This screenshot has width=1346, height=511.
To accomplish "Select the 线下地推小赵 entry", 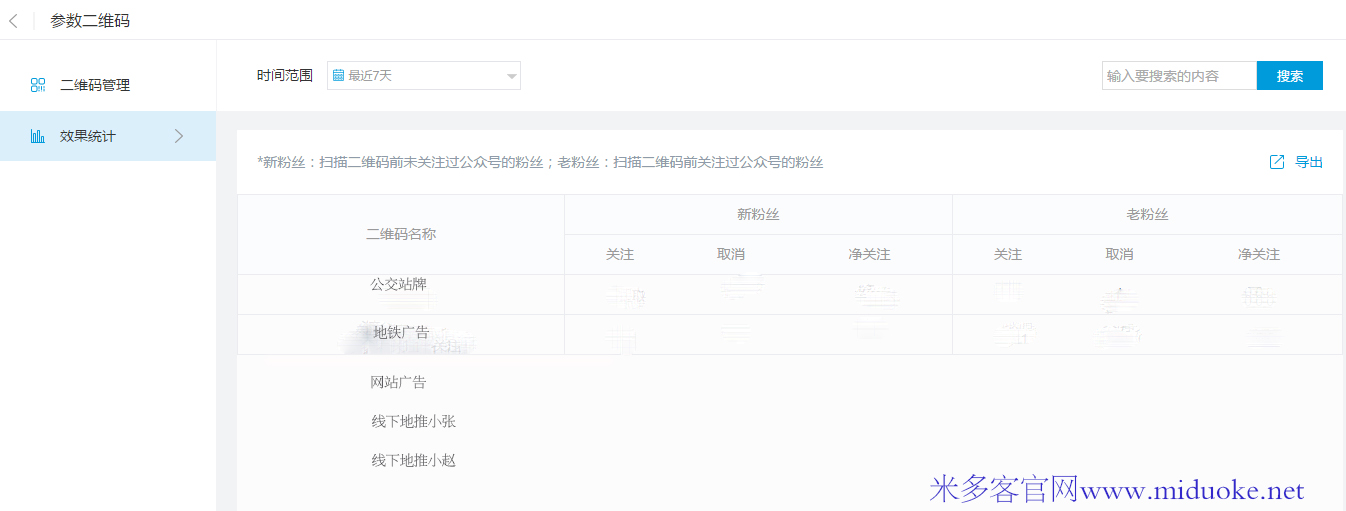I will [x=413, y=460].
